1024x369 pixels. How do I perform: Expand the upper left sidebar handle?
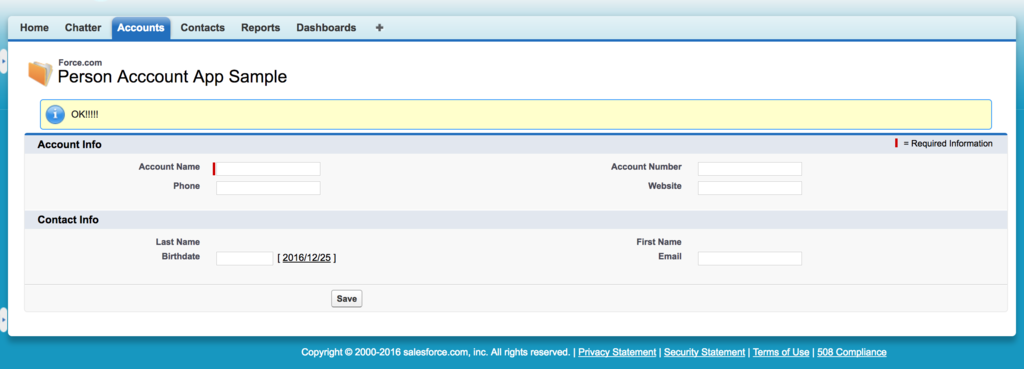click(x=3, y=61)
